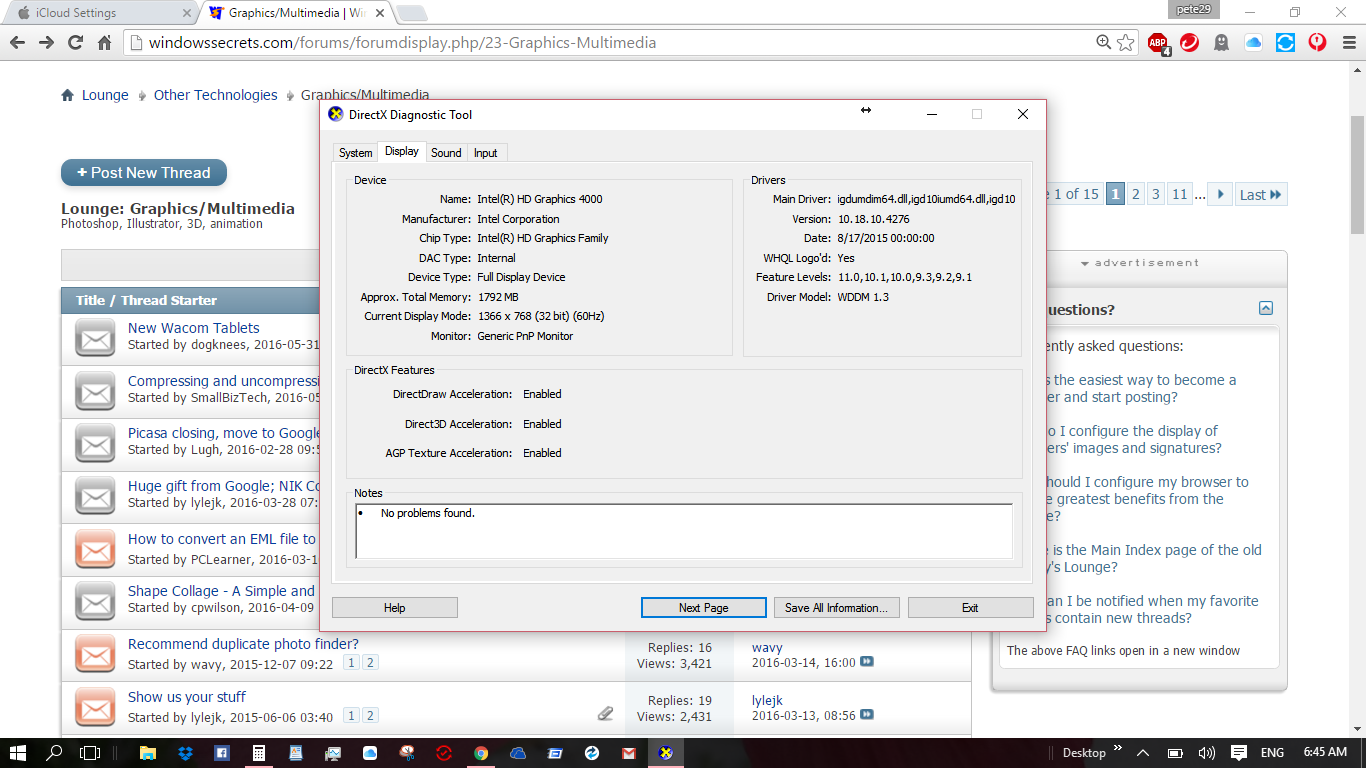This screenshot has width=1366, height=768.
Task: Click the Next Page button
Action: tap(703, 608)
